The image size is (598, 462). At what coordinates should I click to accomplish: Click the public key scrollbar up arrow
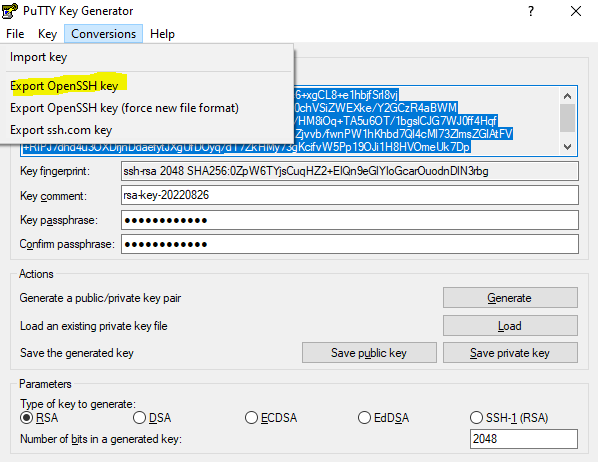coord(567,96)
